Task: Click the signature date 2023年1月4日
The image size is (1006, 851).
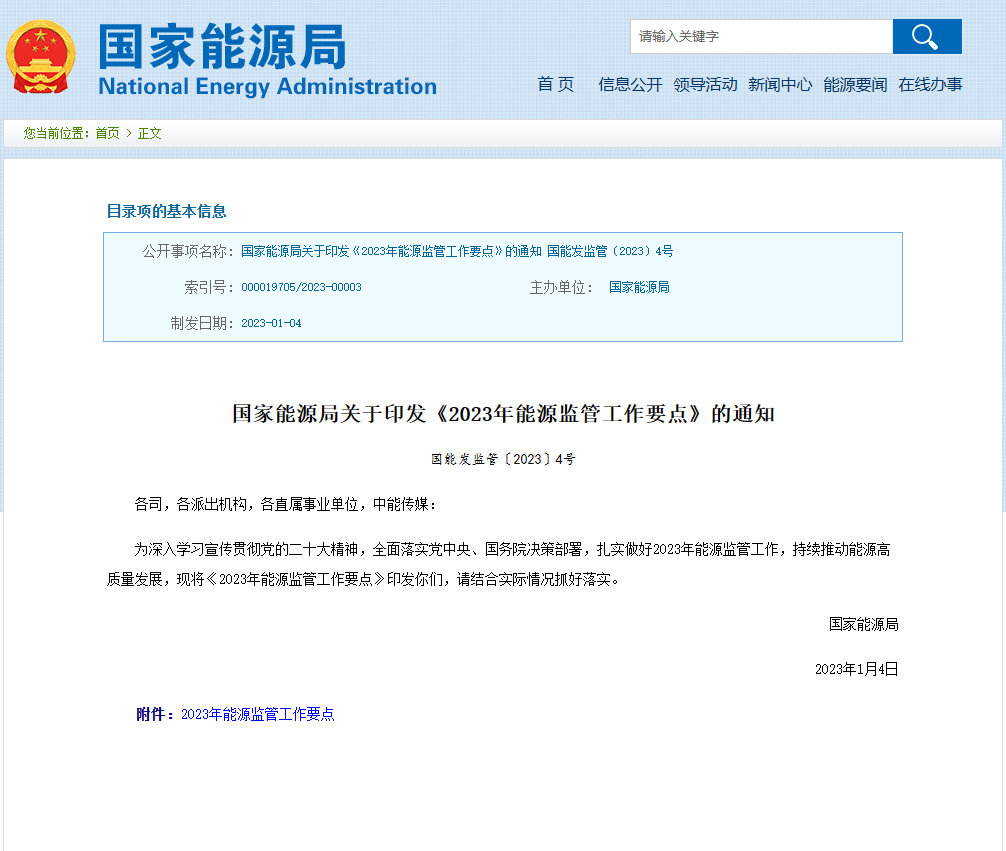Action: click(x=857, y=669)
